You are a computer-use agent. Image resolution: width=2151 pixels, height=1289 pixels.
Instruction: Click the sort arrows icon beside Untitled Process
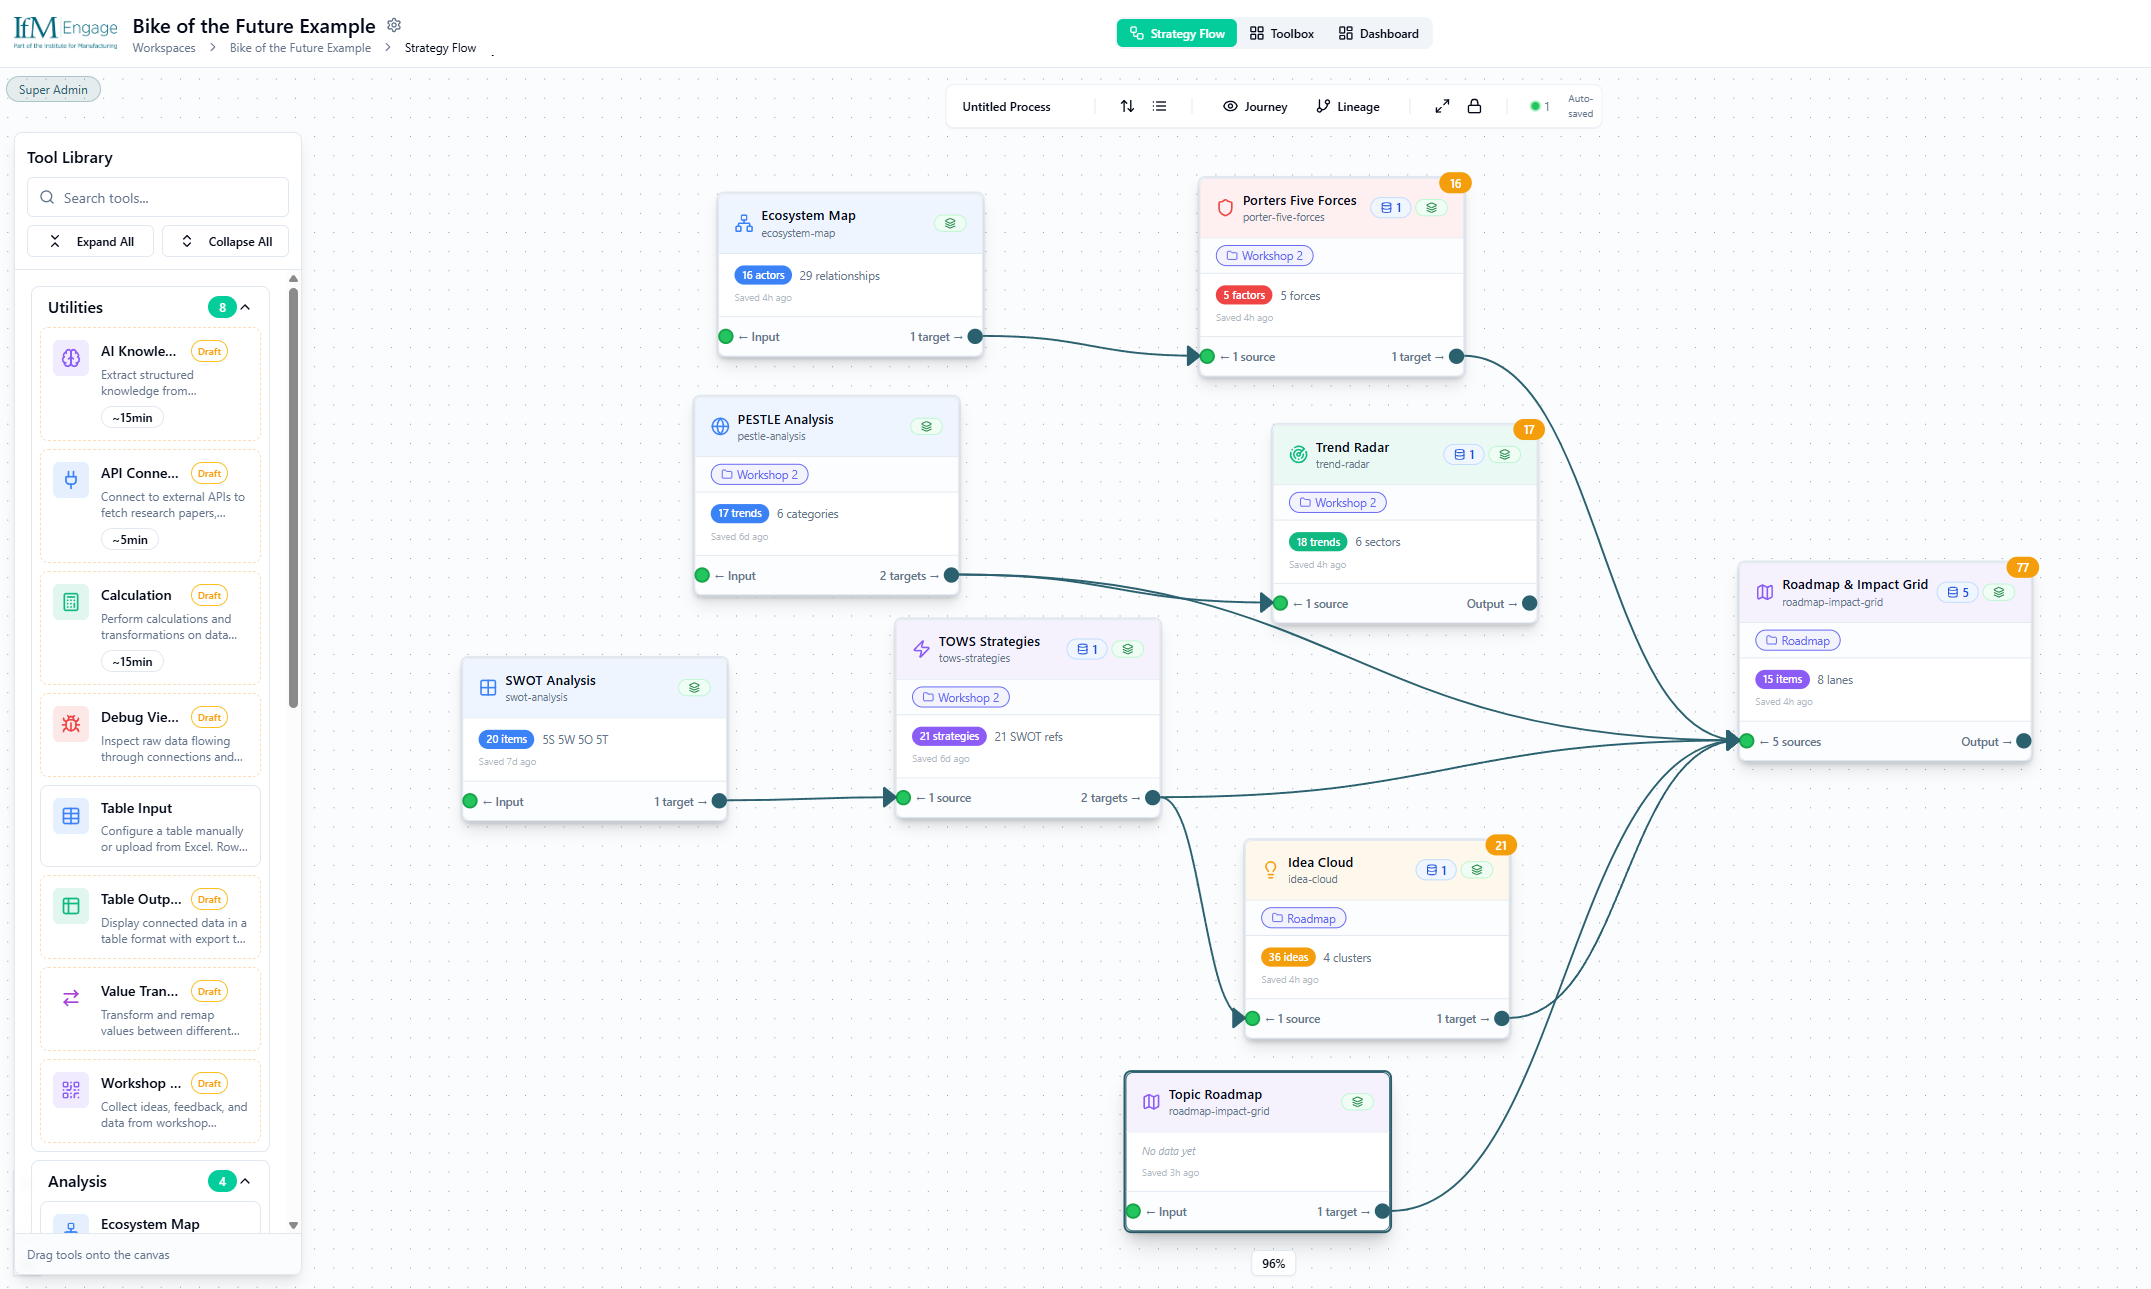pos(1127,106)
